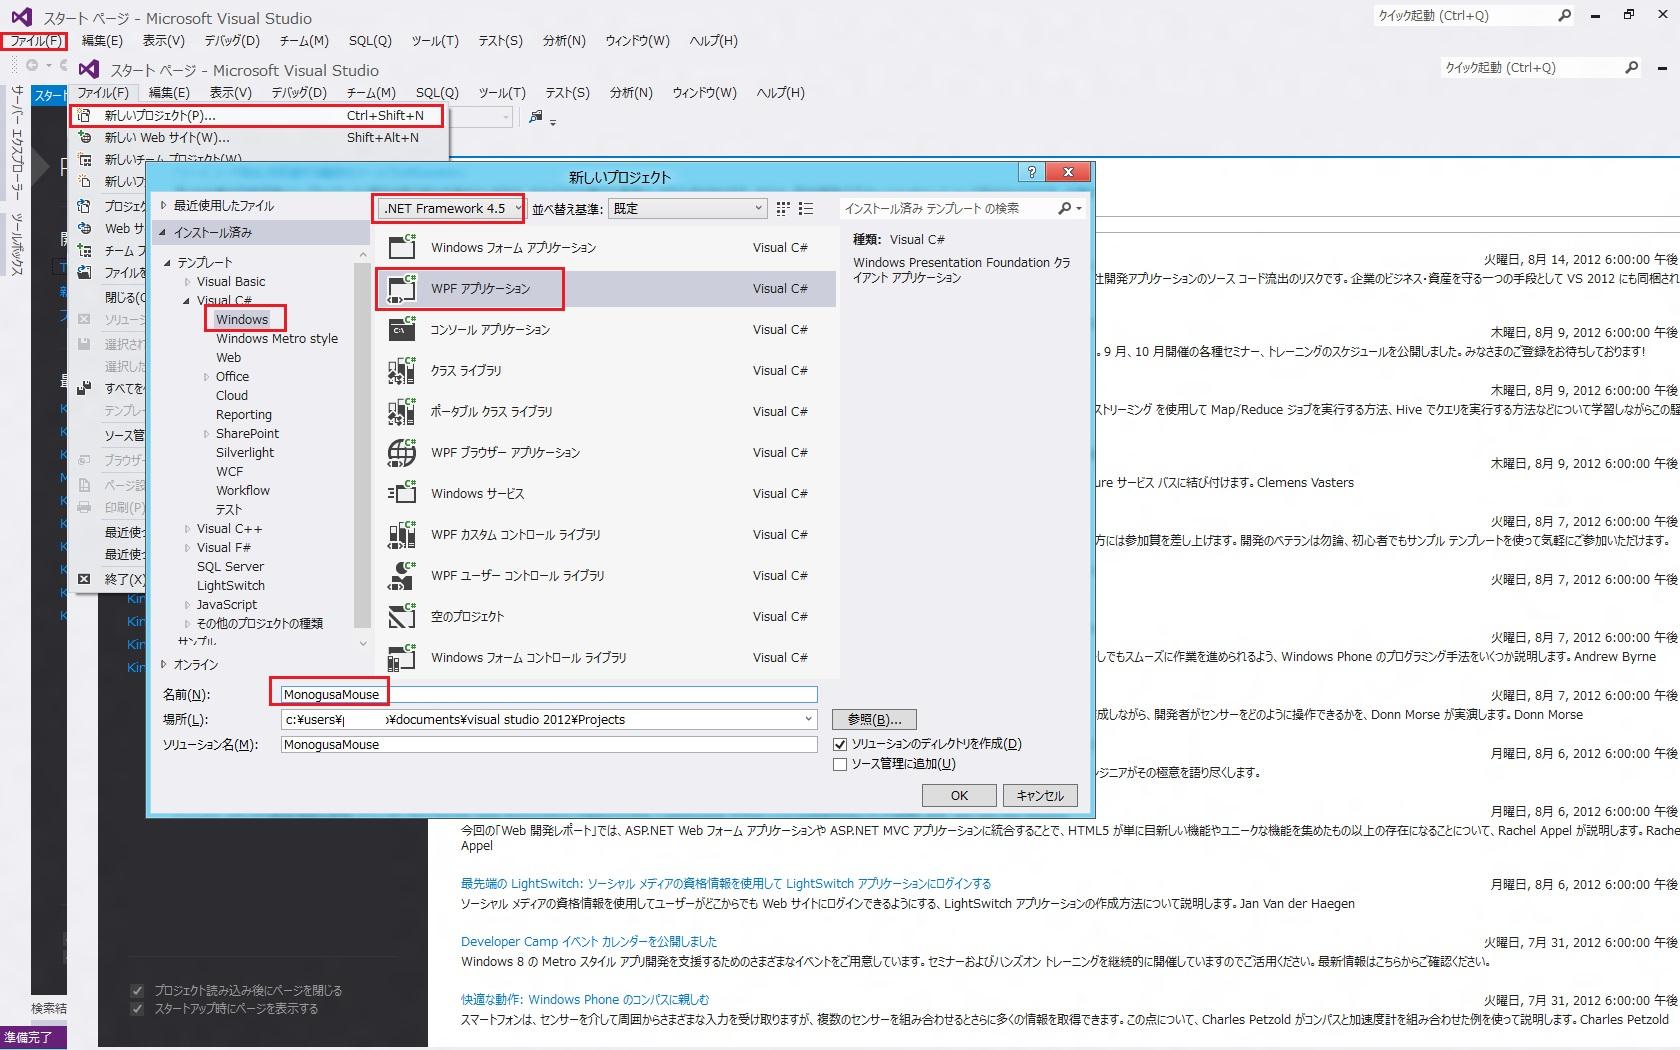Click the インストール済み テンプレート の検索 box

(949, 208)
